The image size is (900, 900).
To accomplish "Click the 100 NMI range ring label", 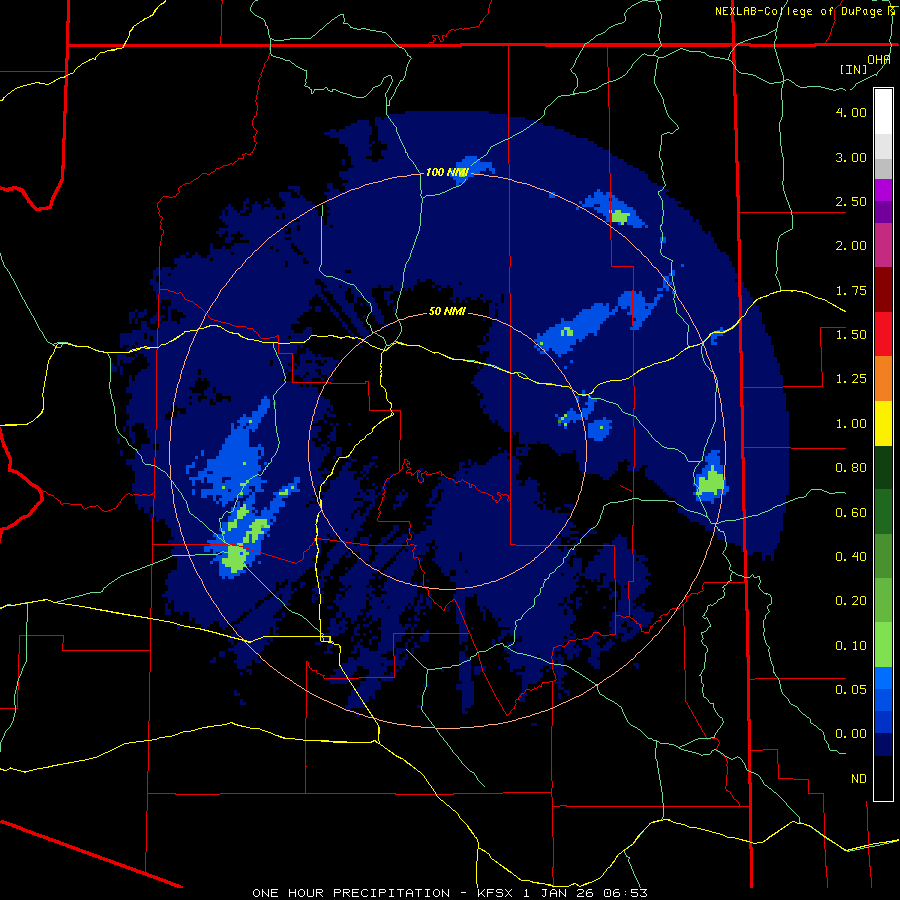I will click(447, 172).
